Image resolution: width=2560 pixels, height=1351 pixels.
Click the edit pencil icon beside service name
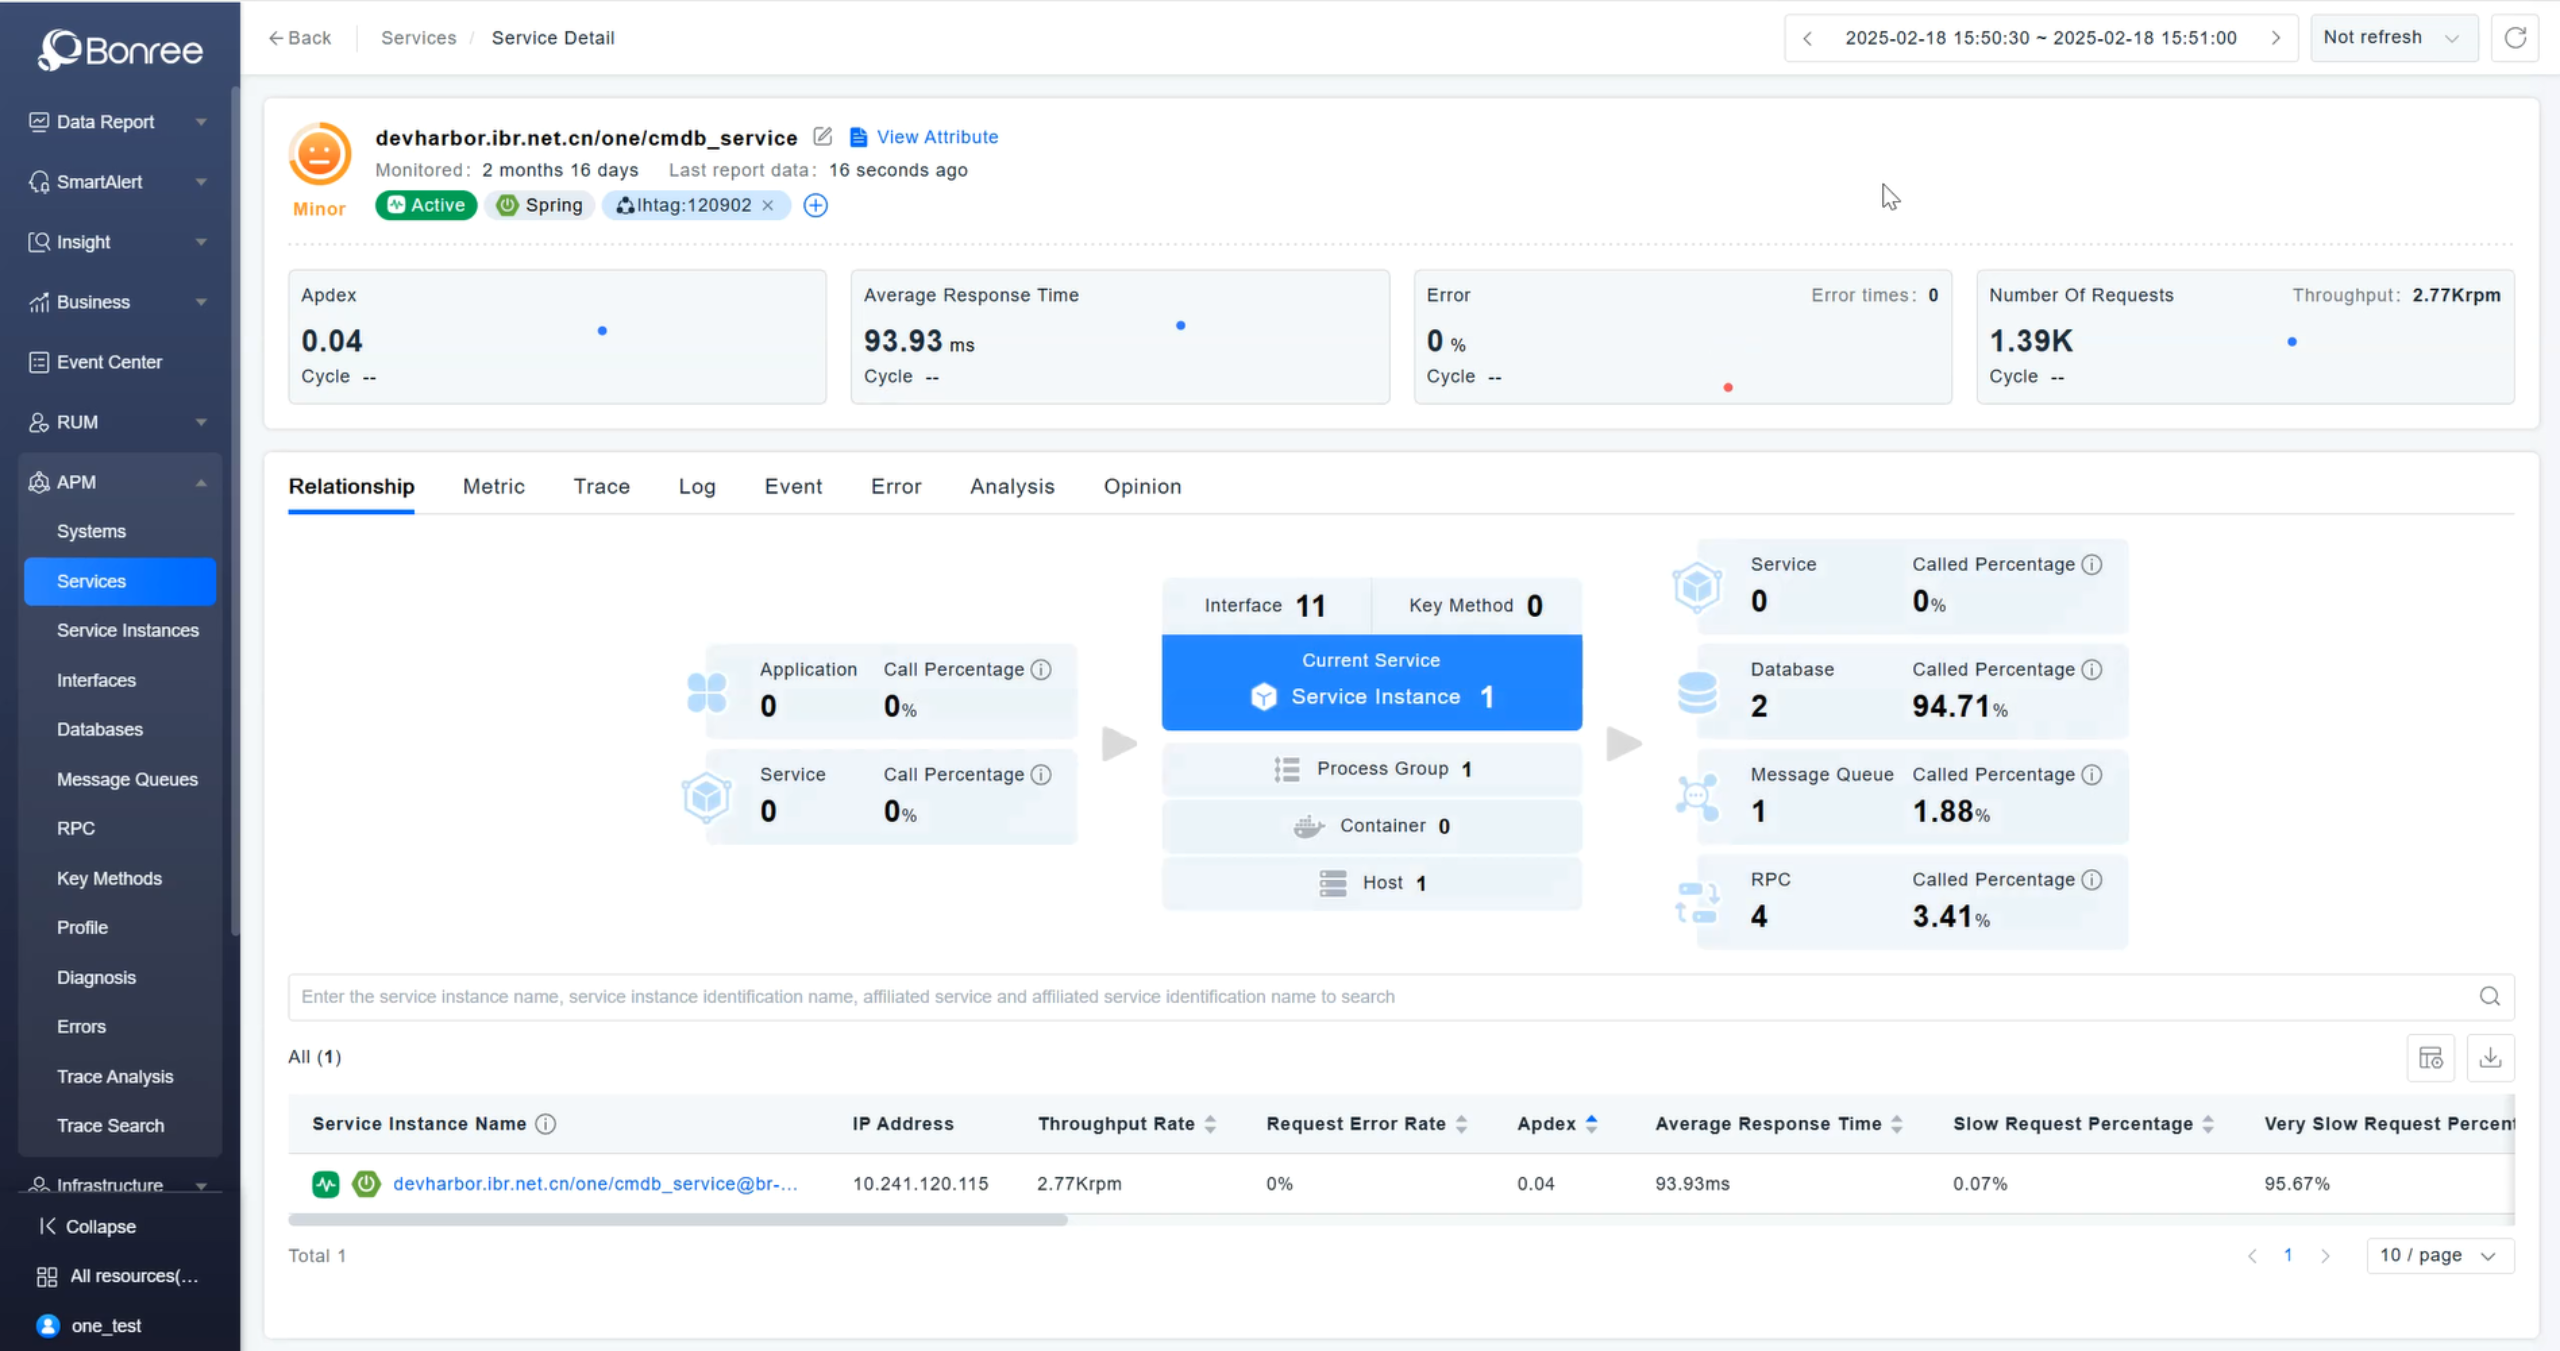tap(822, 136)
